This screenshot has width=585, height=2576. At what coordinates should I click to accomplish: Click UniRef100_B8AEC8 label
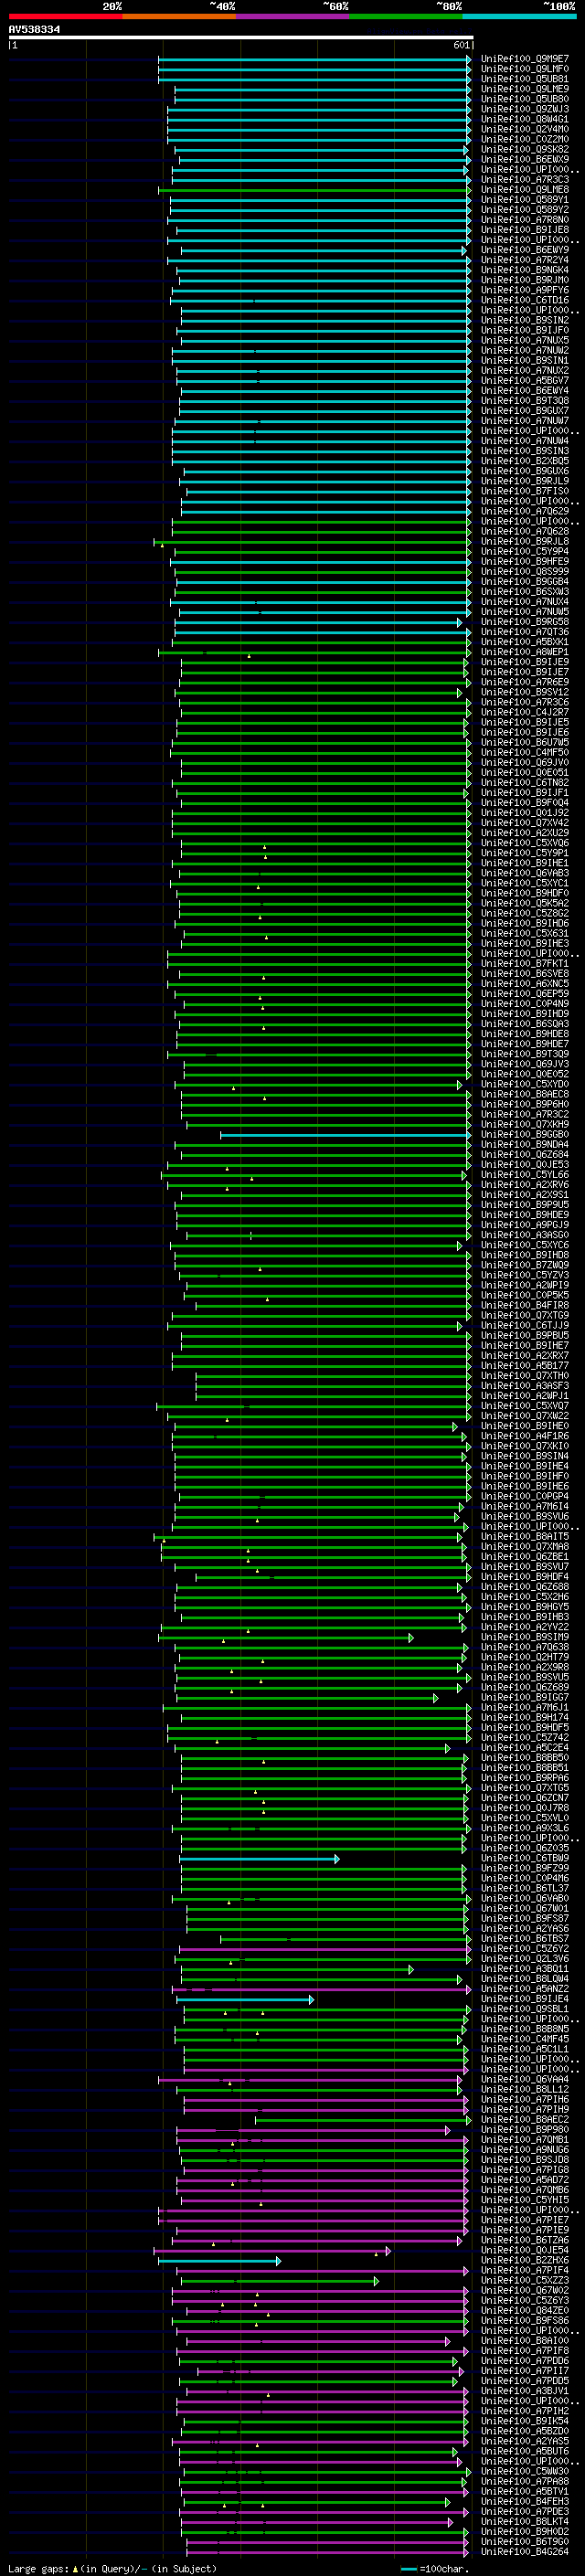[525, 1094]
